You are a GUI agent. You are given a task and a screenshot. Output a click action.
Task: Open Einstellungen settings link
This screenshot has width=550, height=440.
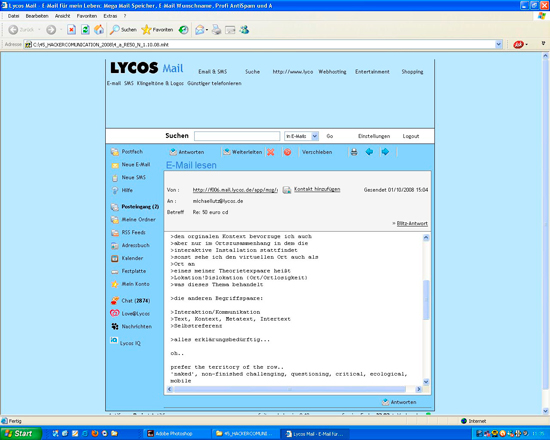(374, 136)
